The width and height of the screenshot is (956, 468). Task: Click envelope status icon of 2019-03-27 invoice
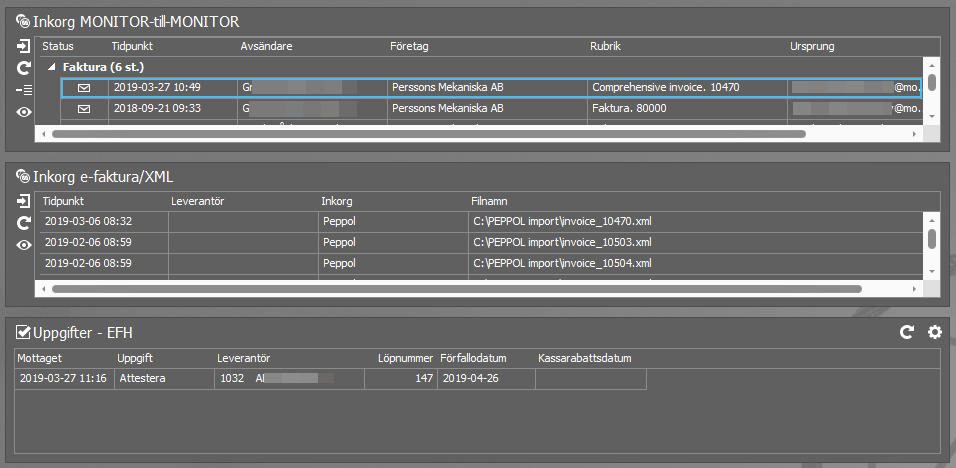(84, 88)
